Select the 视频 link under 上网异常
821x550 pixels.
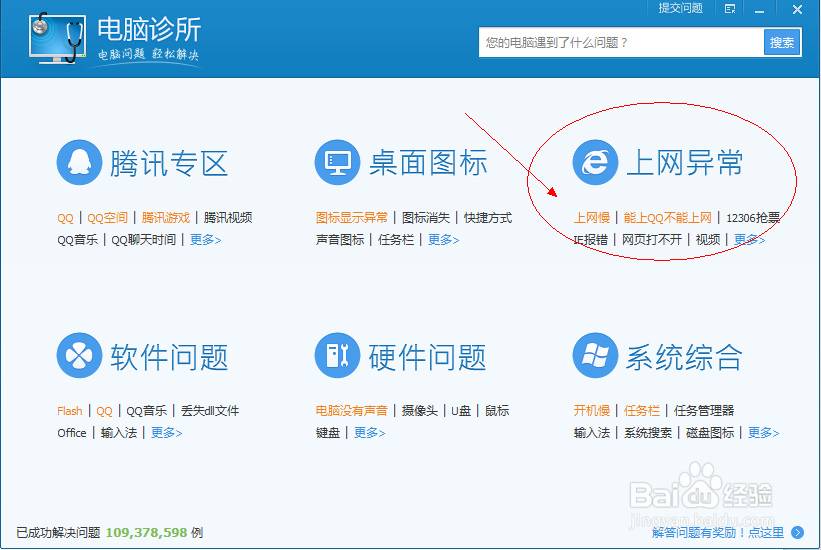click(708, 240)
